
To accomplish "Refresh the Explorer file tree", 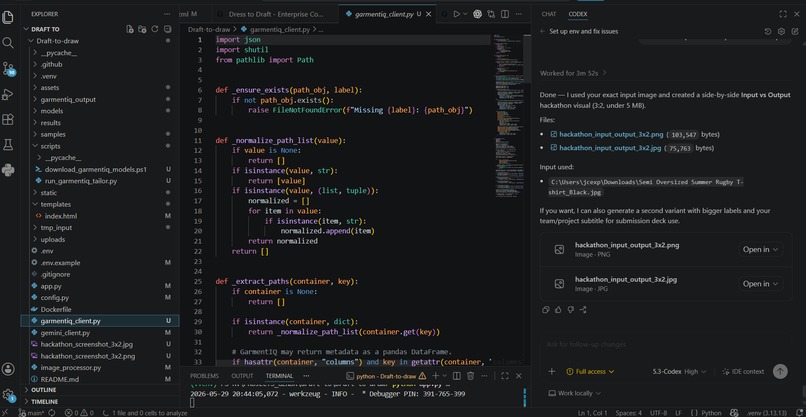I will pos(155,29).
